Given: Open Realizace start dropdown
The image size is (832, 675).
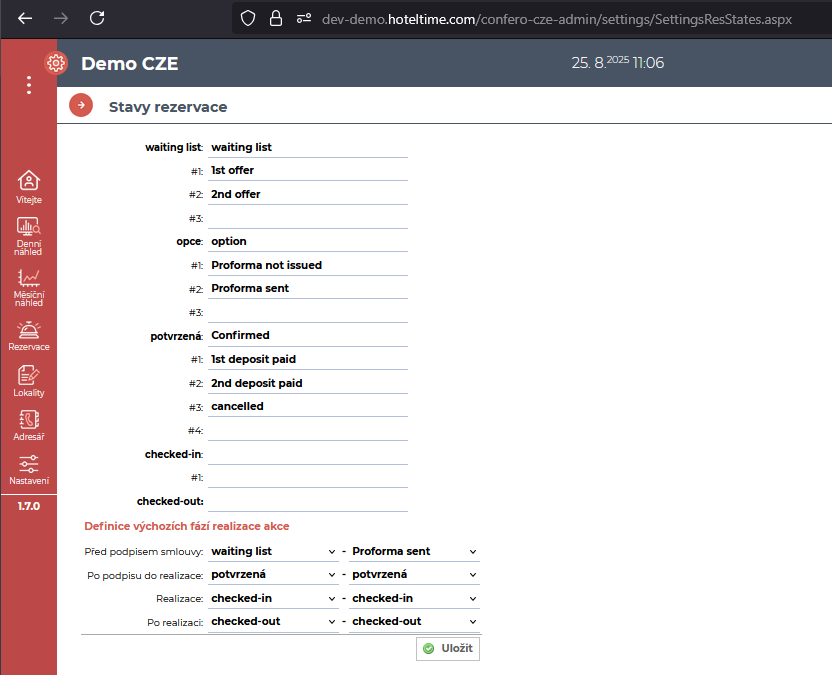Looking at the screenshot, I should [x=273, y=598].
